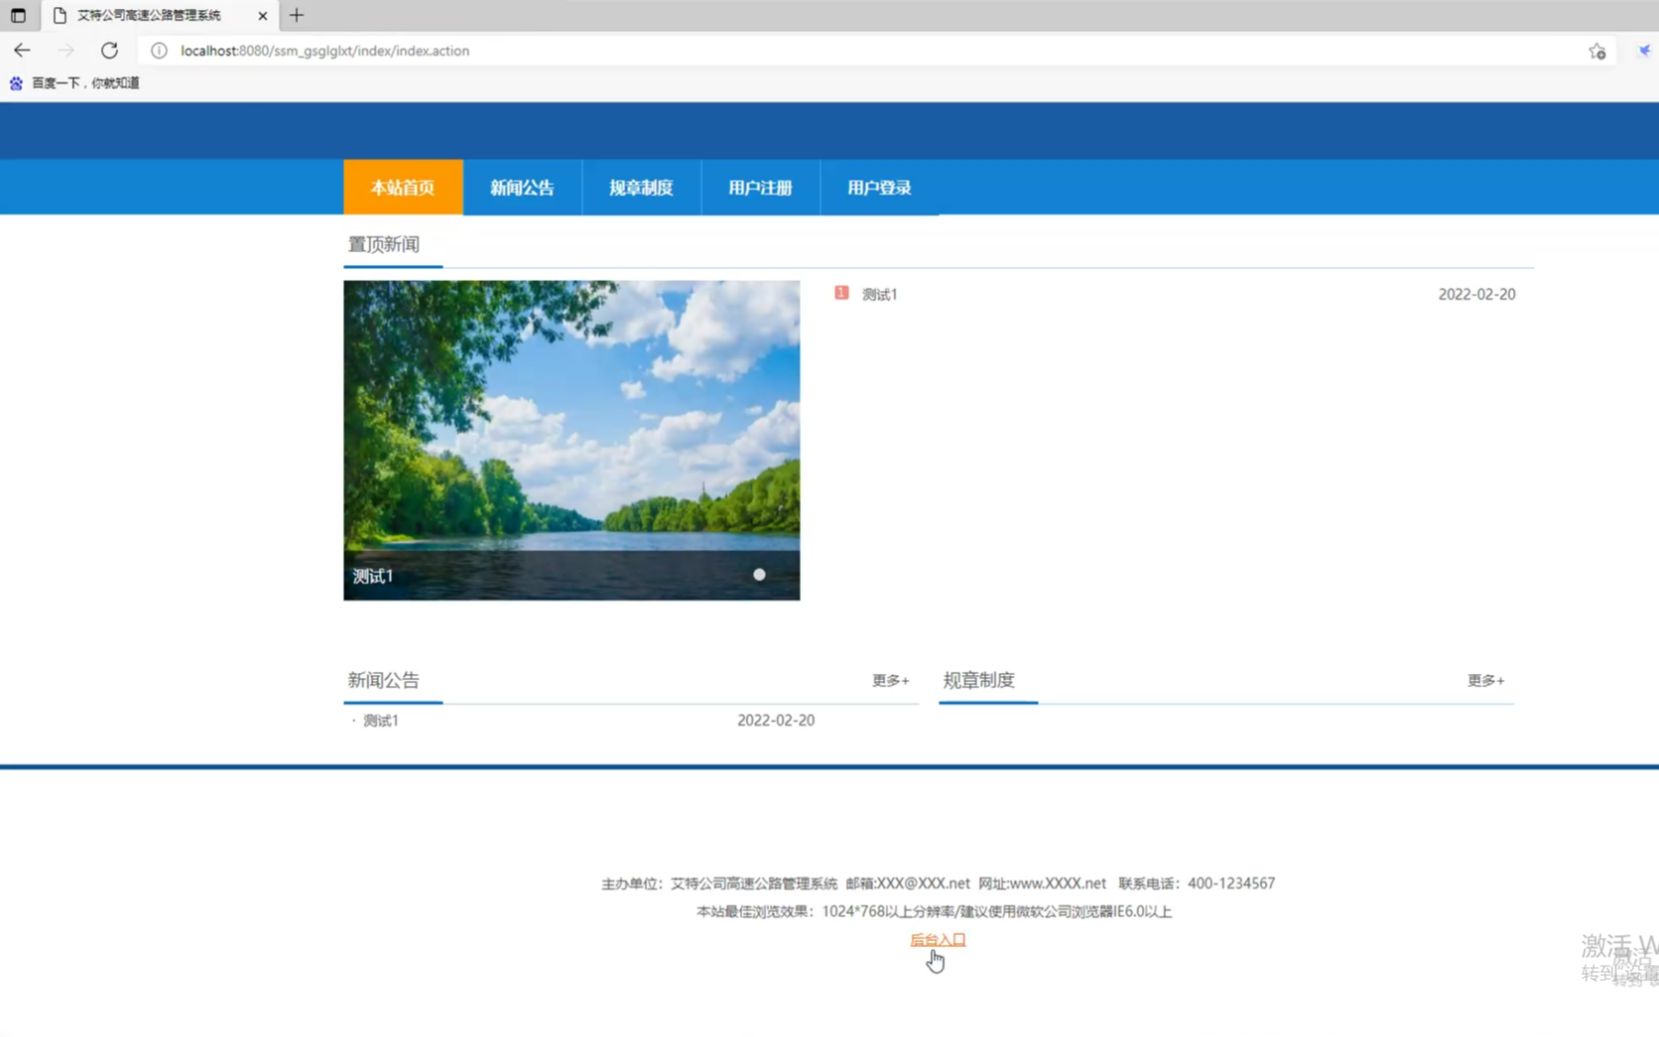Screen dimensions: 1659x1037
Task: Refresh the page with the reload icon
Action: click(110, 50)
